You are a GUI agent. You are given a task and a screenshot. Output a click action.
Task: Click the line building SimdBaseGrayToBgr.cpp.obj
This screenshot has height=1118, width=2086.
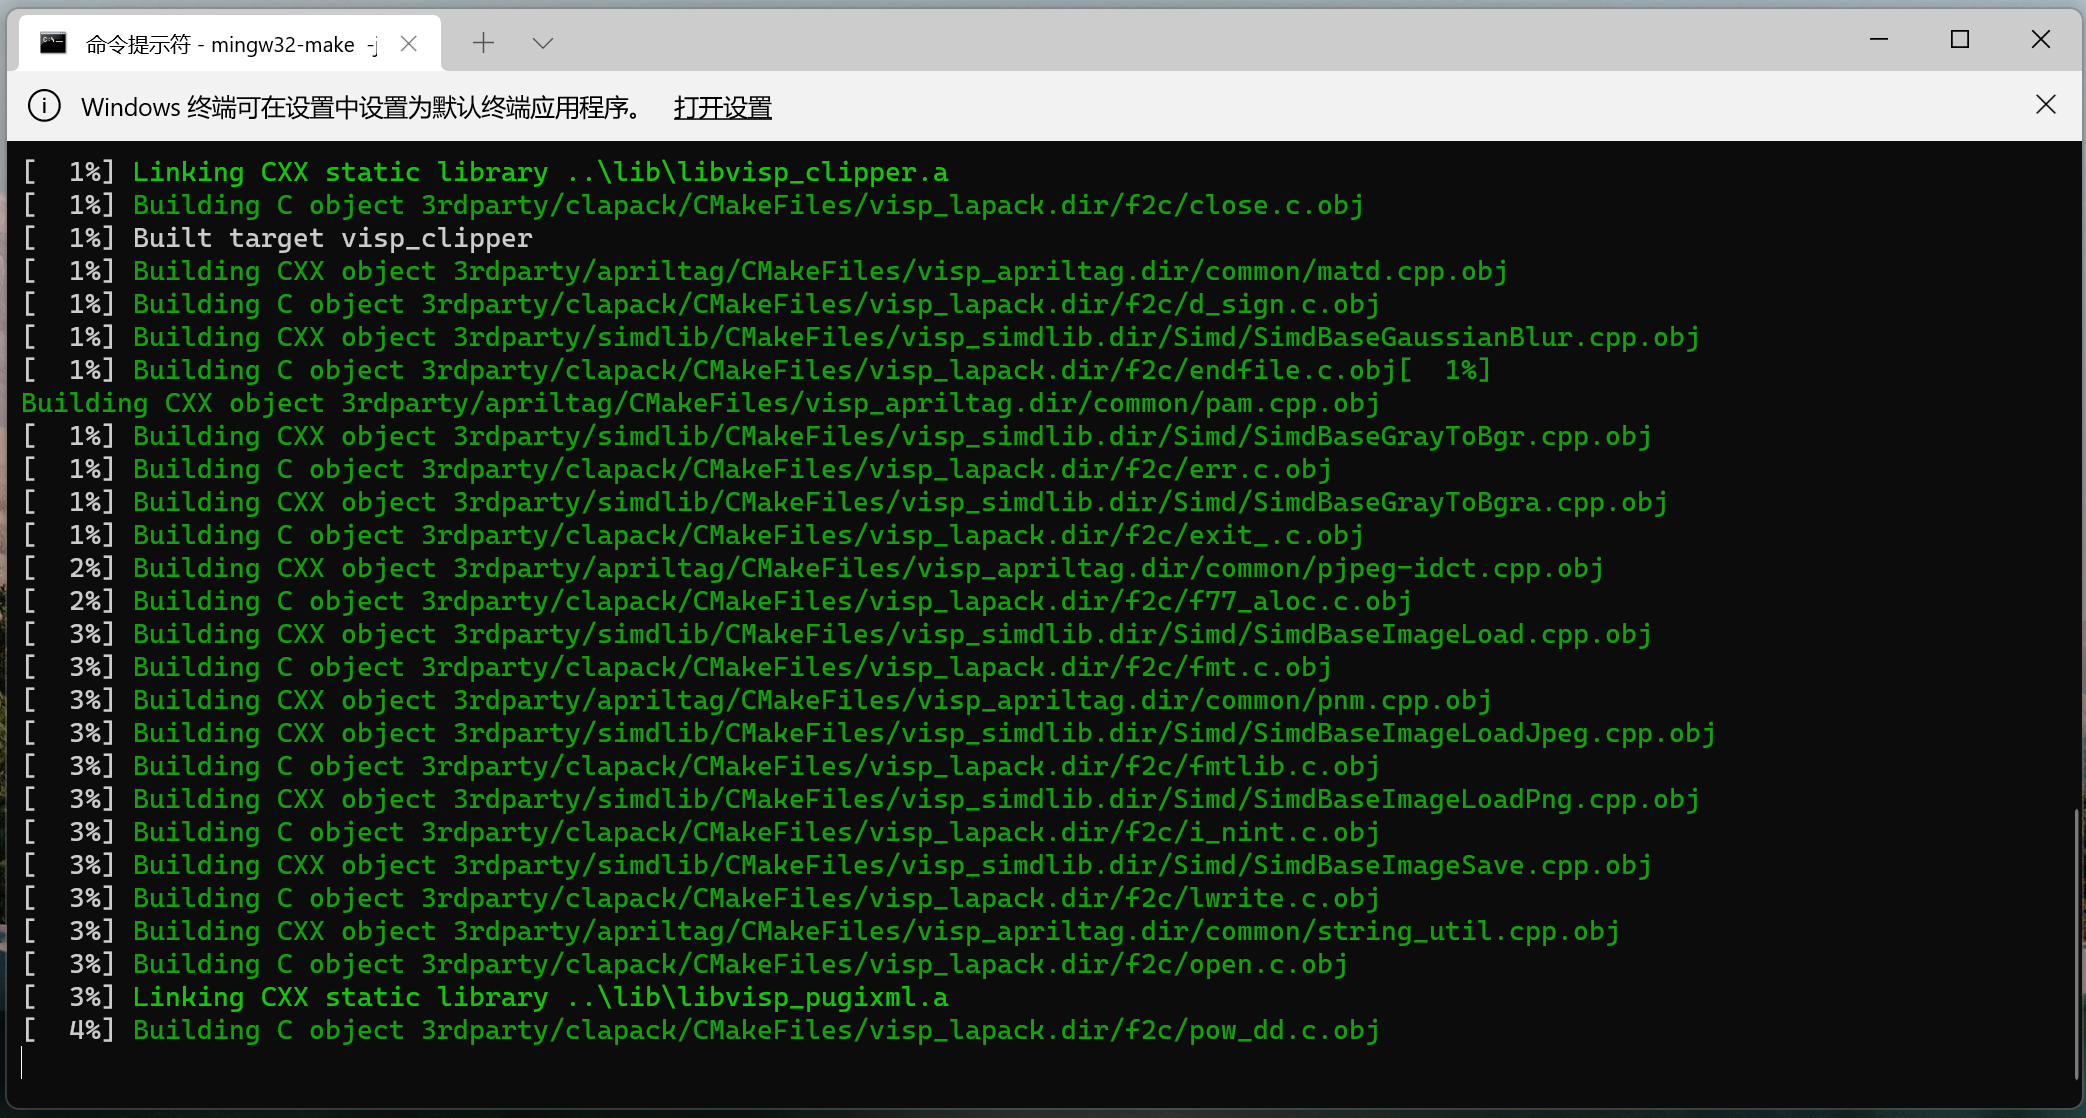[x=837, y=436]
